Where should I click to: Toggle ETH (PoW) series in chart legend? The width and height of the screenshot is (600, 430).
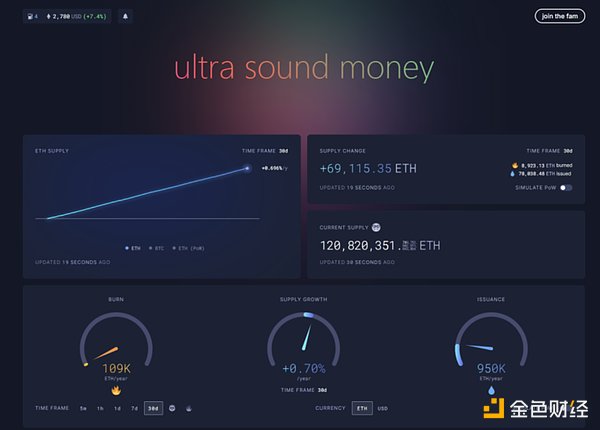coord(187,247)
